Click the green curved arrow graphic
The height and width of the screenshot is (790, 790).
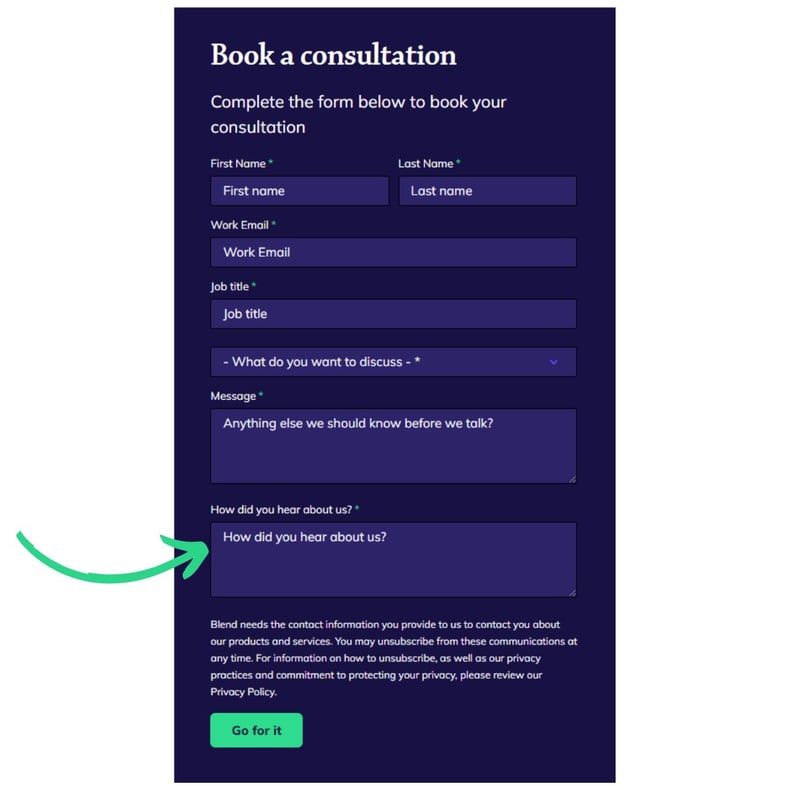click(x=113, y=556)
